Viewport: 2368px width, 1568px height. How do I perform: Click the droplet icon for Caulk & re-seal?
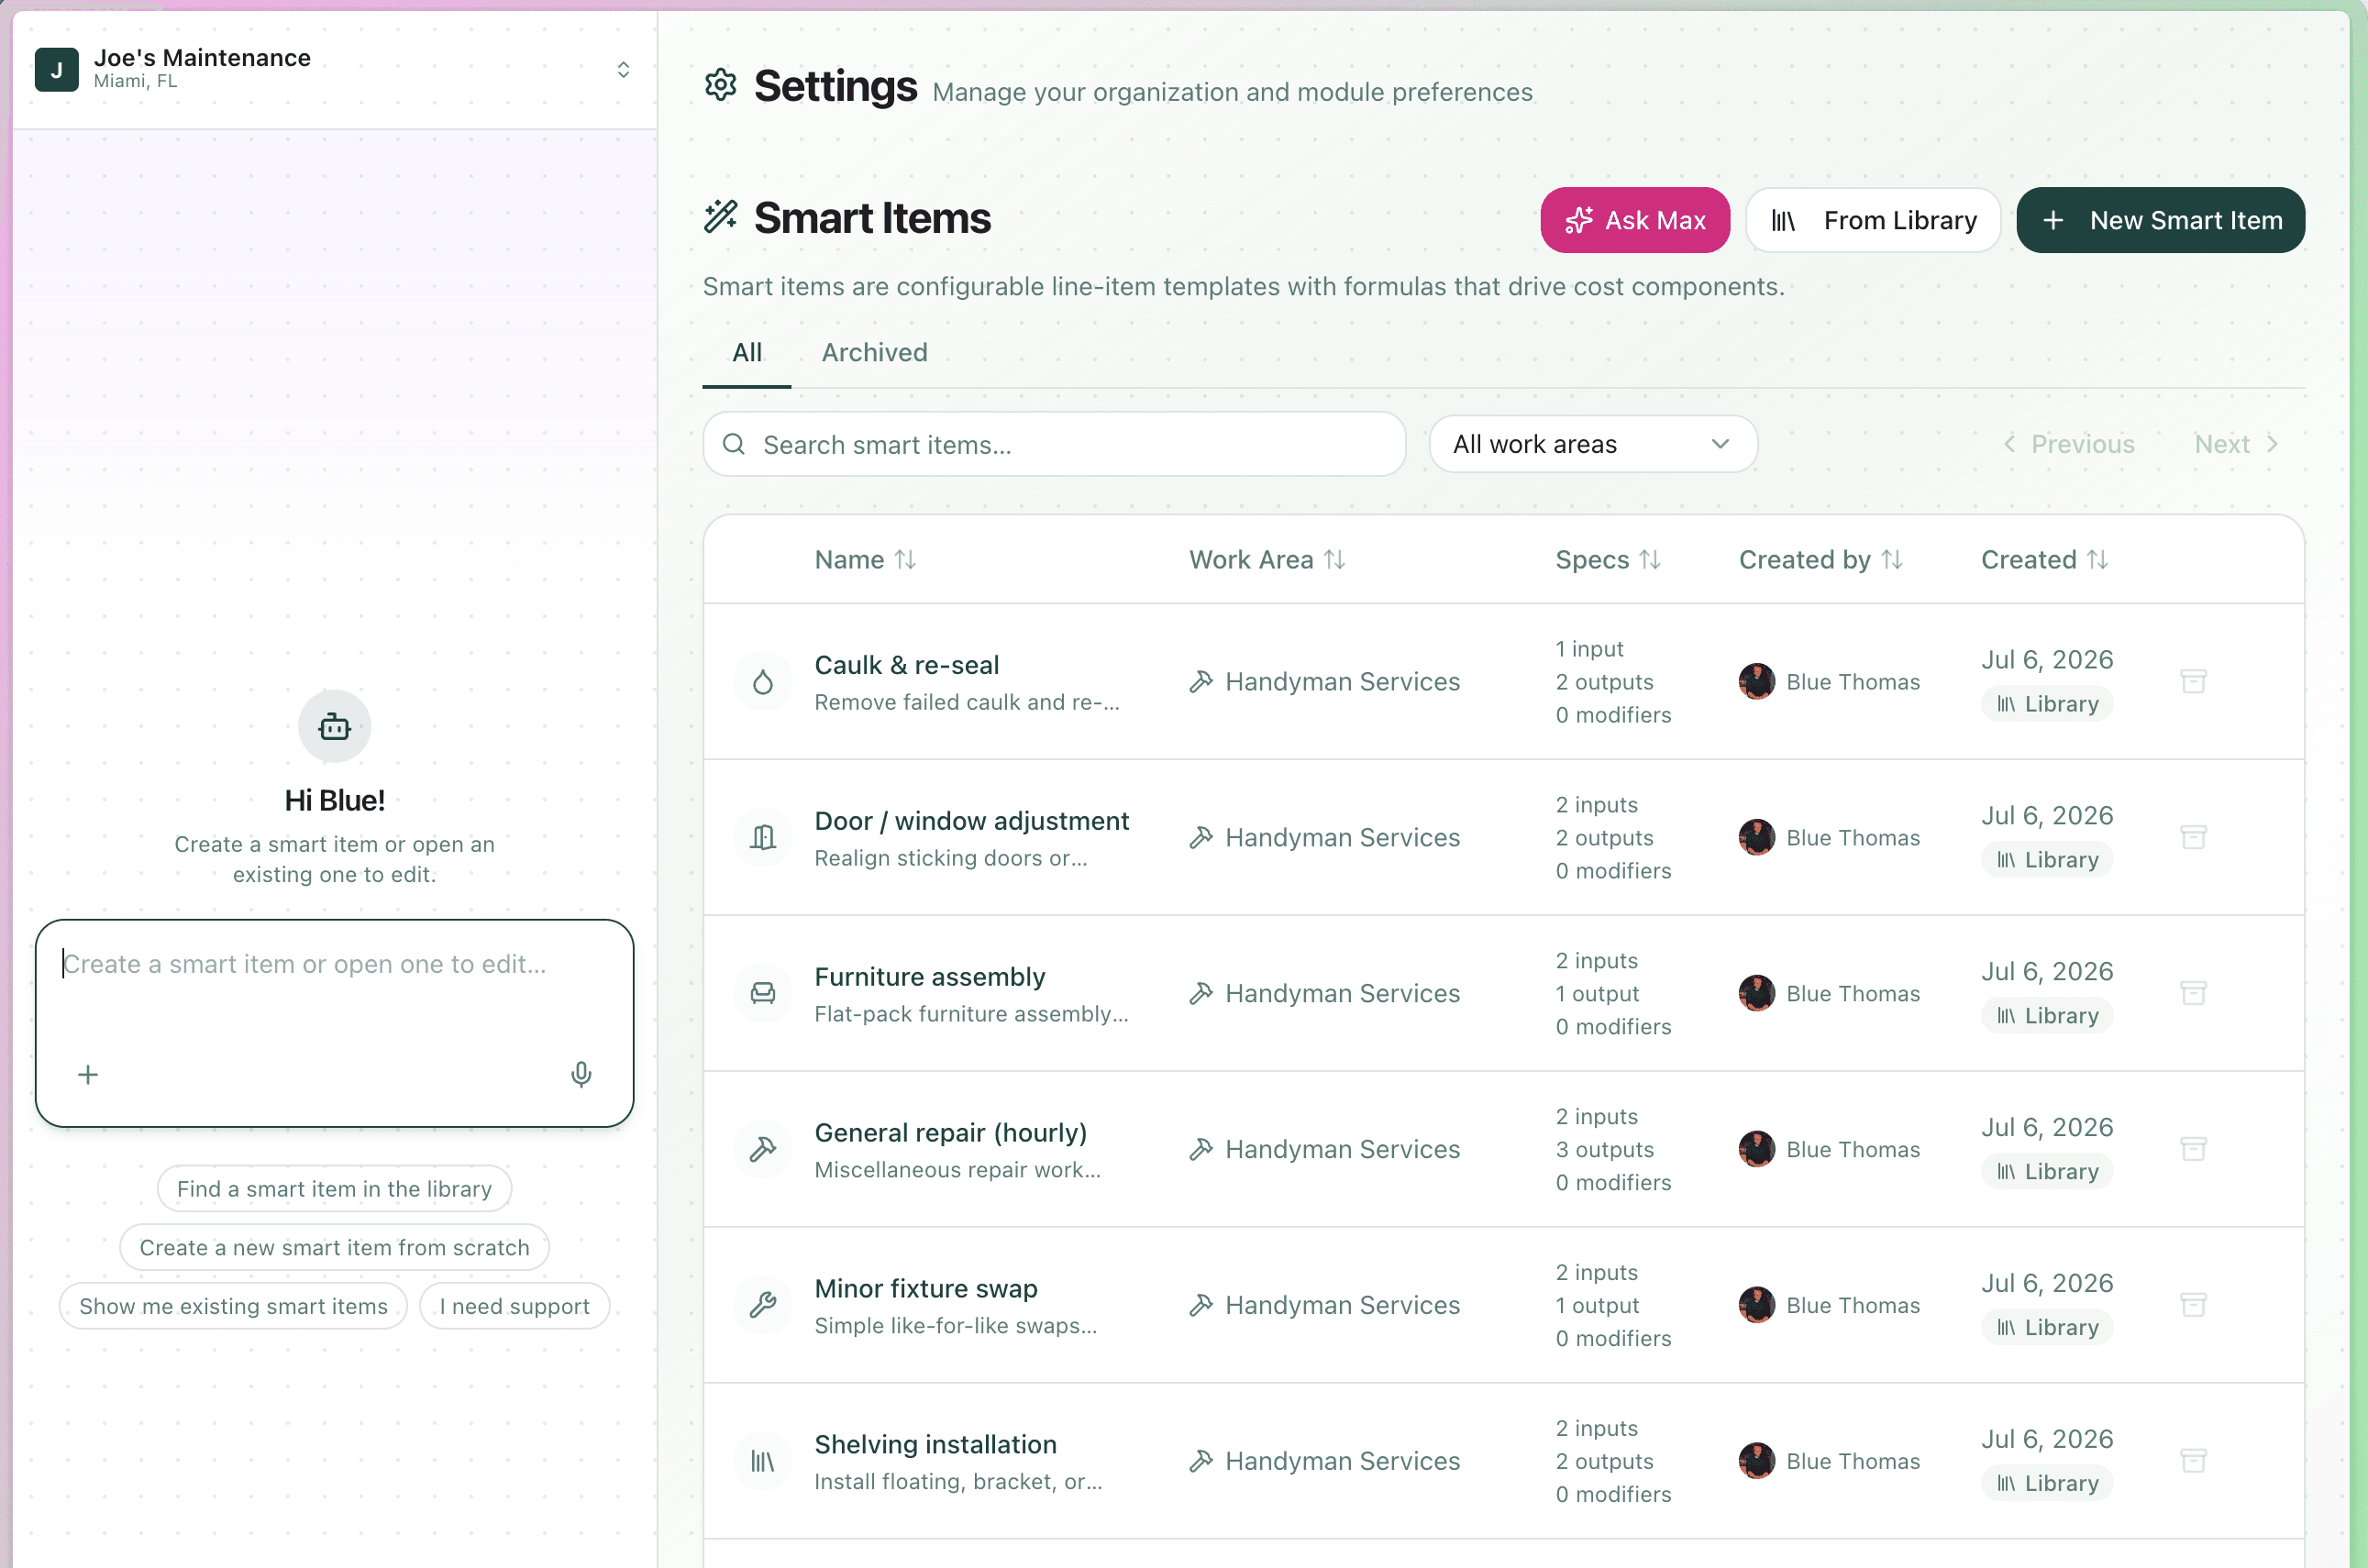click(763, 682)
